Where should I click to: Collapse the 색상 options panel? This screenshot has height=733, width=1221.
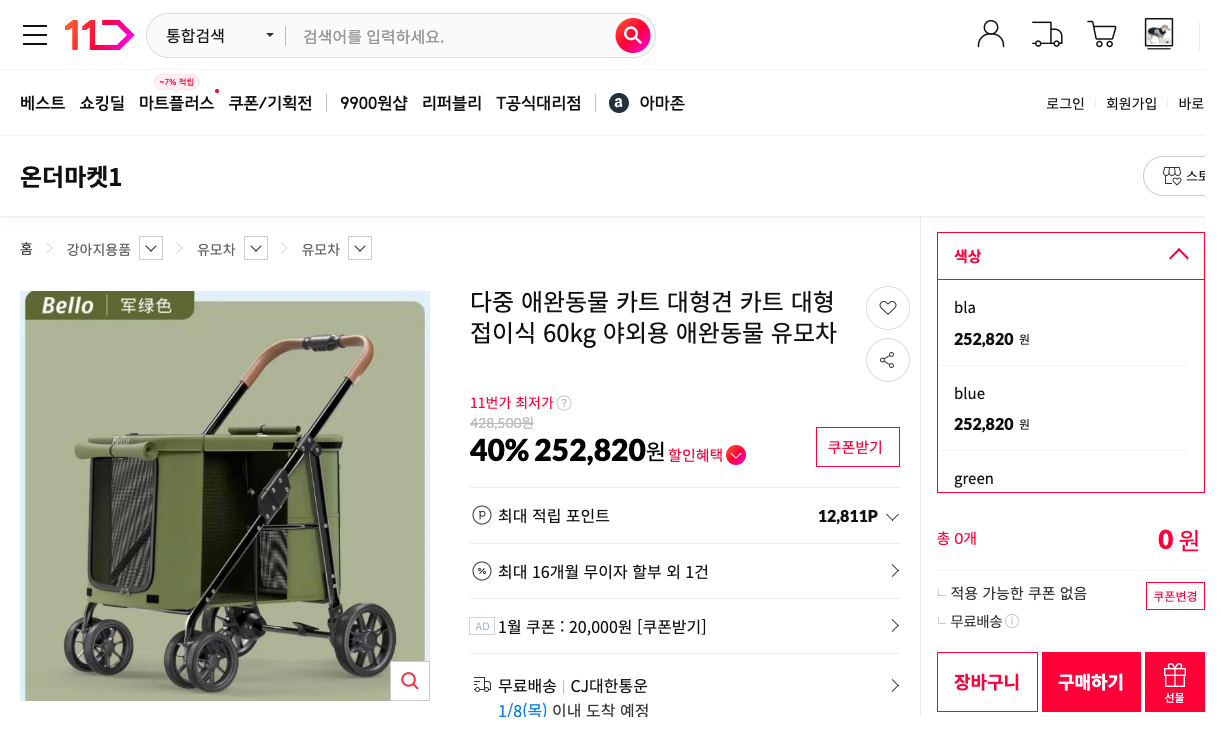click(1180, 255)
